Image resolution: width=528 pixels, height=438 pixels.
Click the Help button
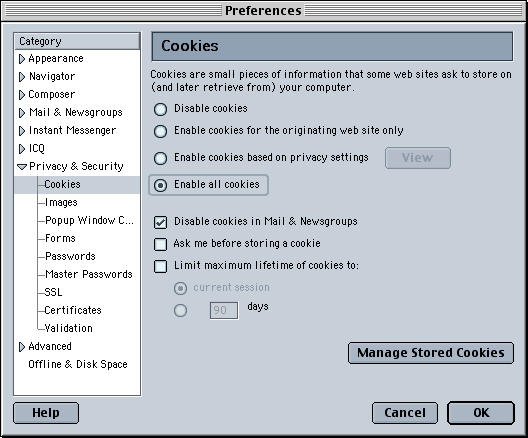pos(46,413)
